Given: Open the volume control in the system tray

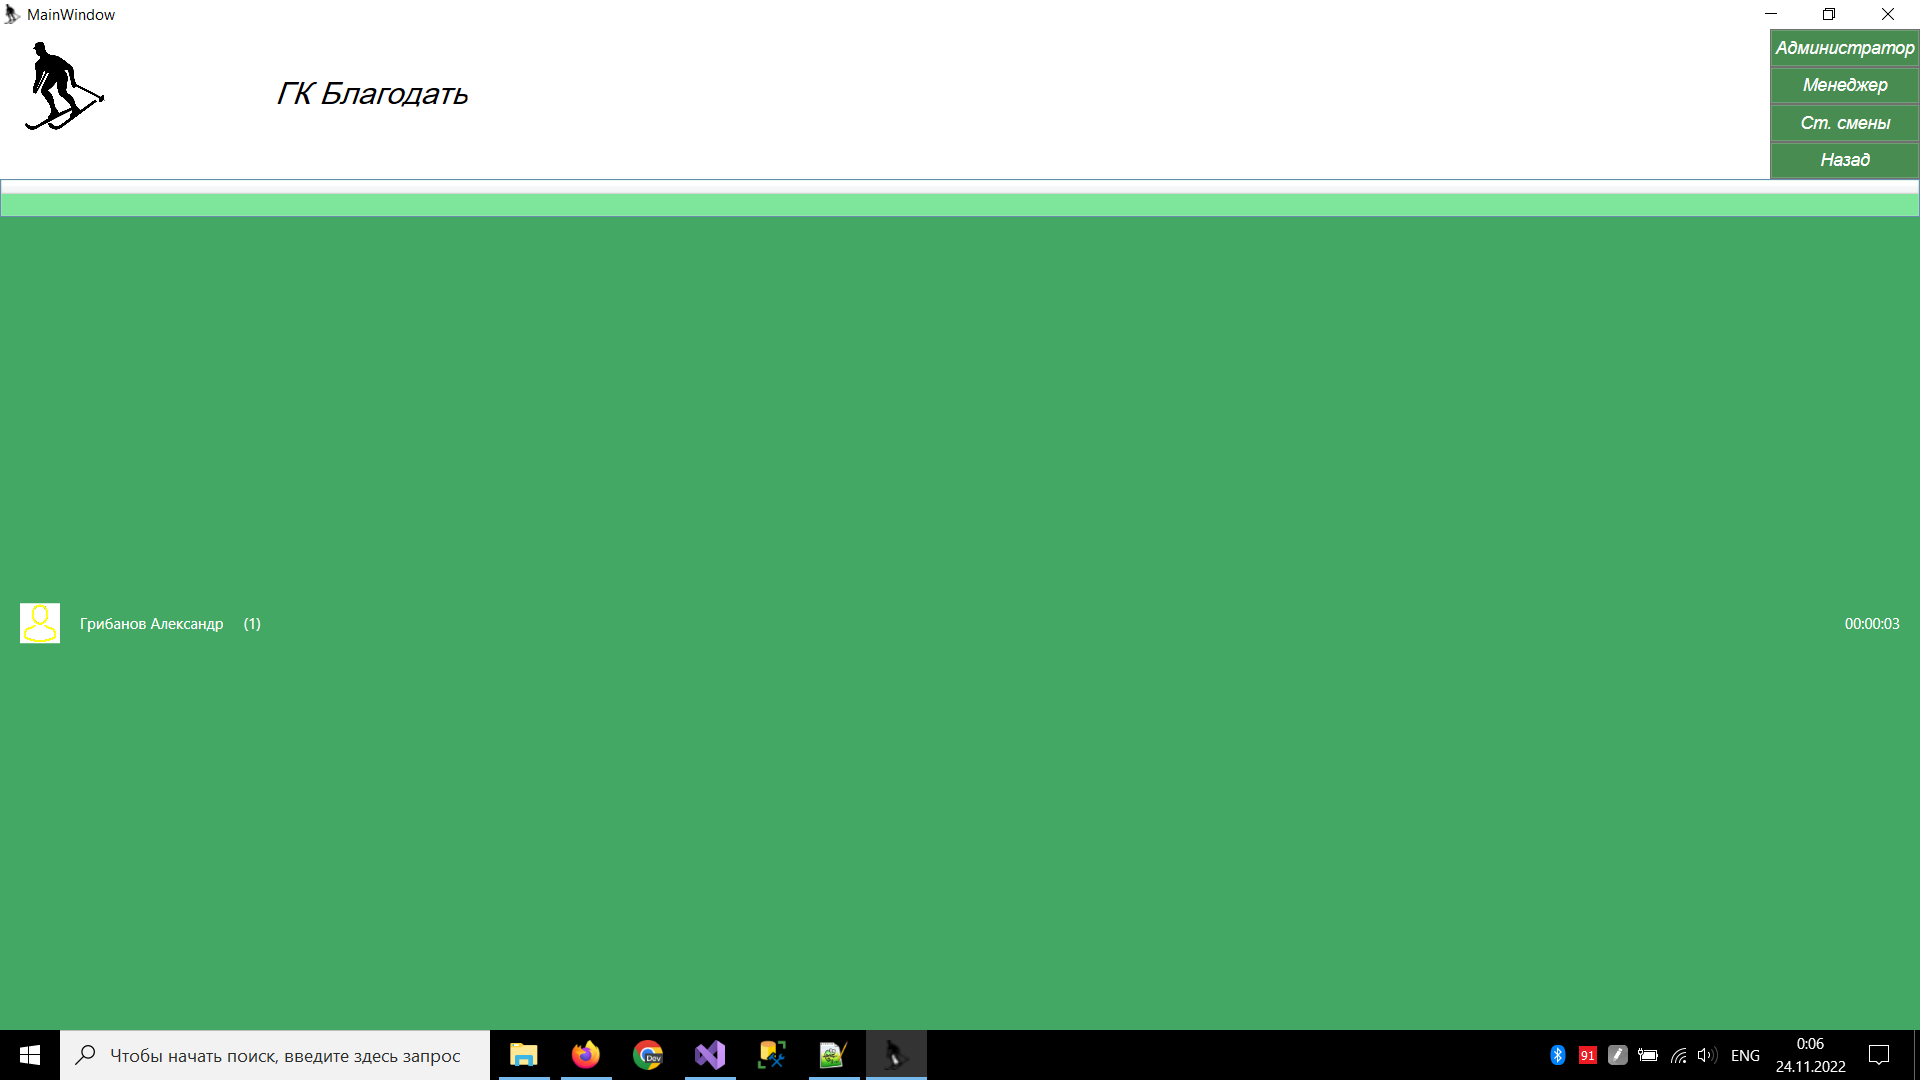Looking at the screenshot, I should pos(1706,1055).
